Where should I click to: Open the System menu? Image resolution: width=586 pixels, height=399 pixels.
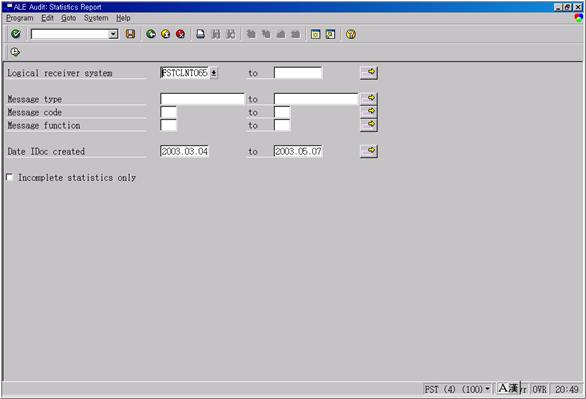(x=96, y=18)
